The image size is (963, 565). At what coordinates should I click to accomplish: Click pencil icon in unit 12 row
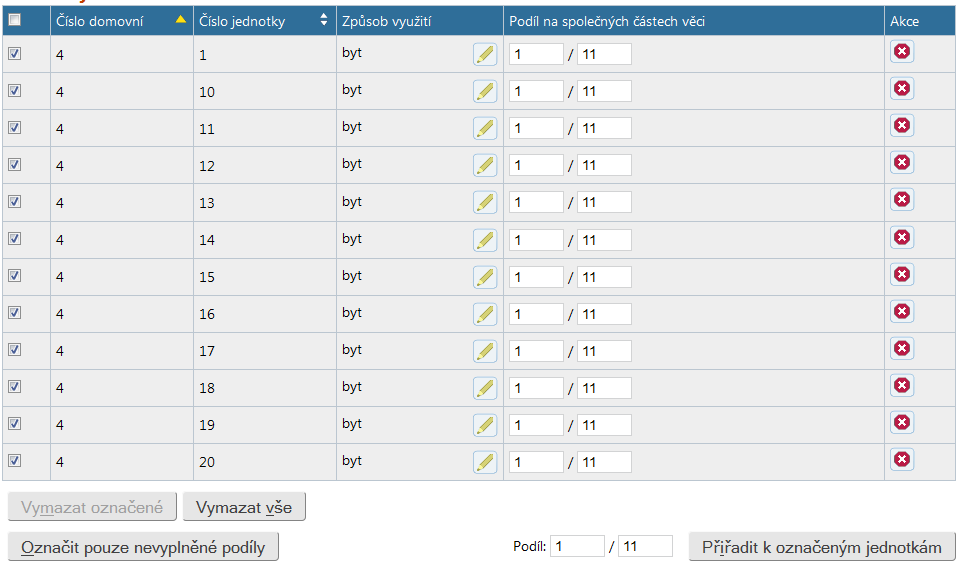pos(485,165)
